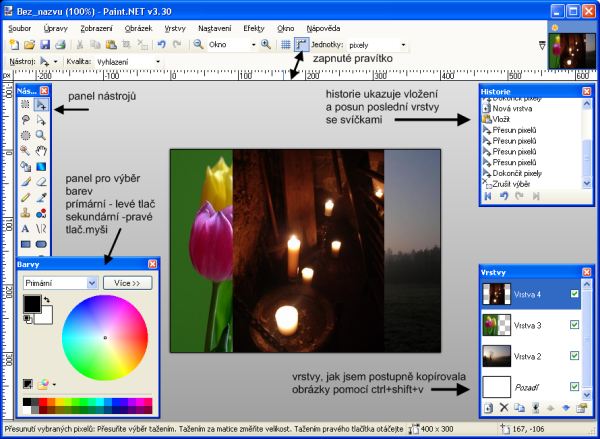The height and width of the screenshot is (439, 600).
Task: Click undo arrow in Historie panel
Action: (x=505, y=197)
